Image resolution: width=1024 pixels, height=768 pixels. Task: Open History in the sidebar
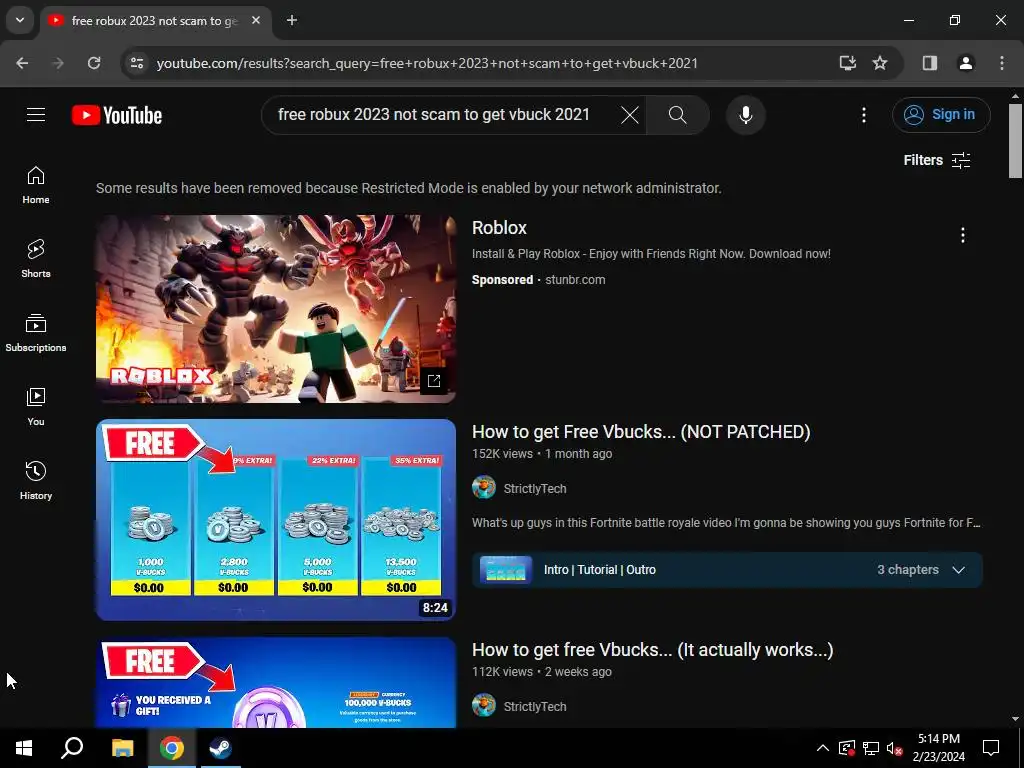pyautogui.click(x=36, y=481)
